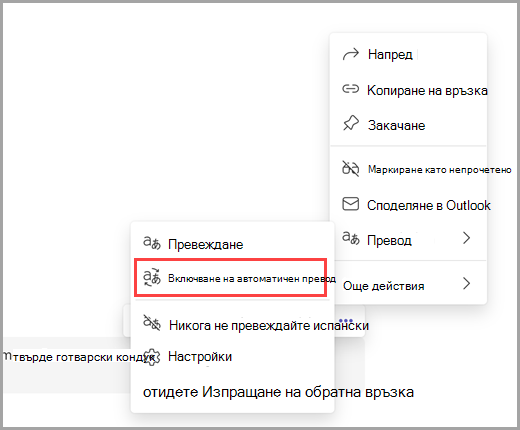The width and height of the screenshot is (520, 430).
Task: Click the translate icon next to Превод
Action: [x=351, y=238]
